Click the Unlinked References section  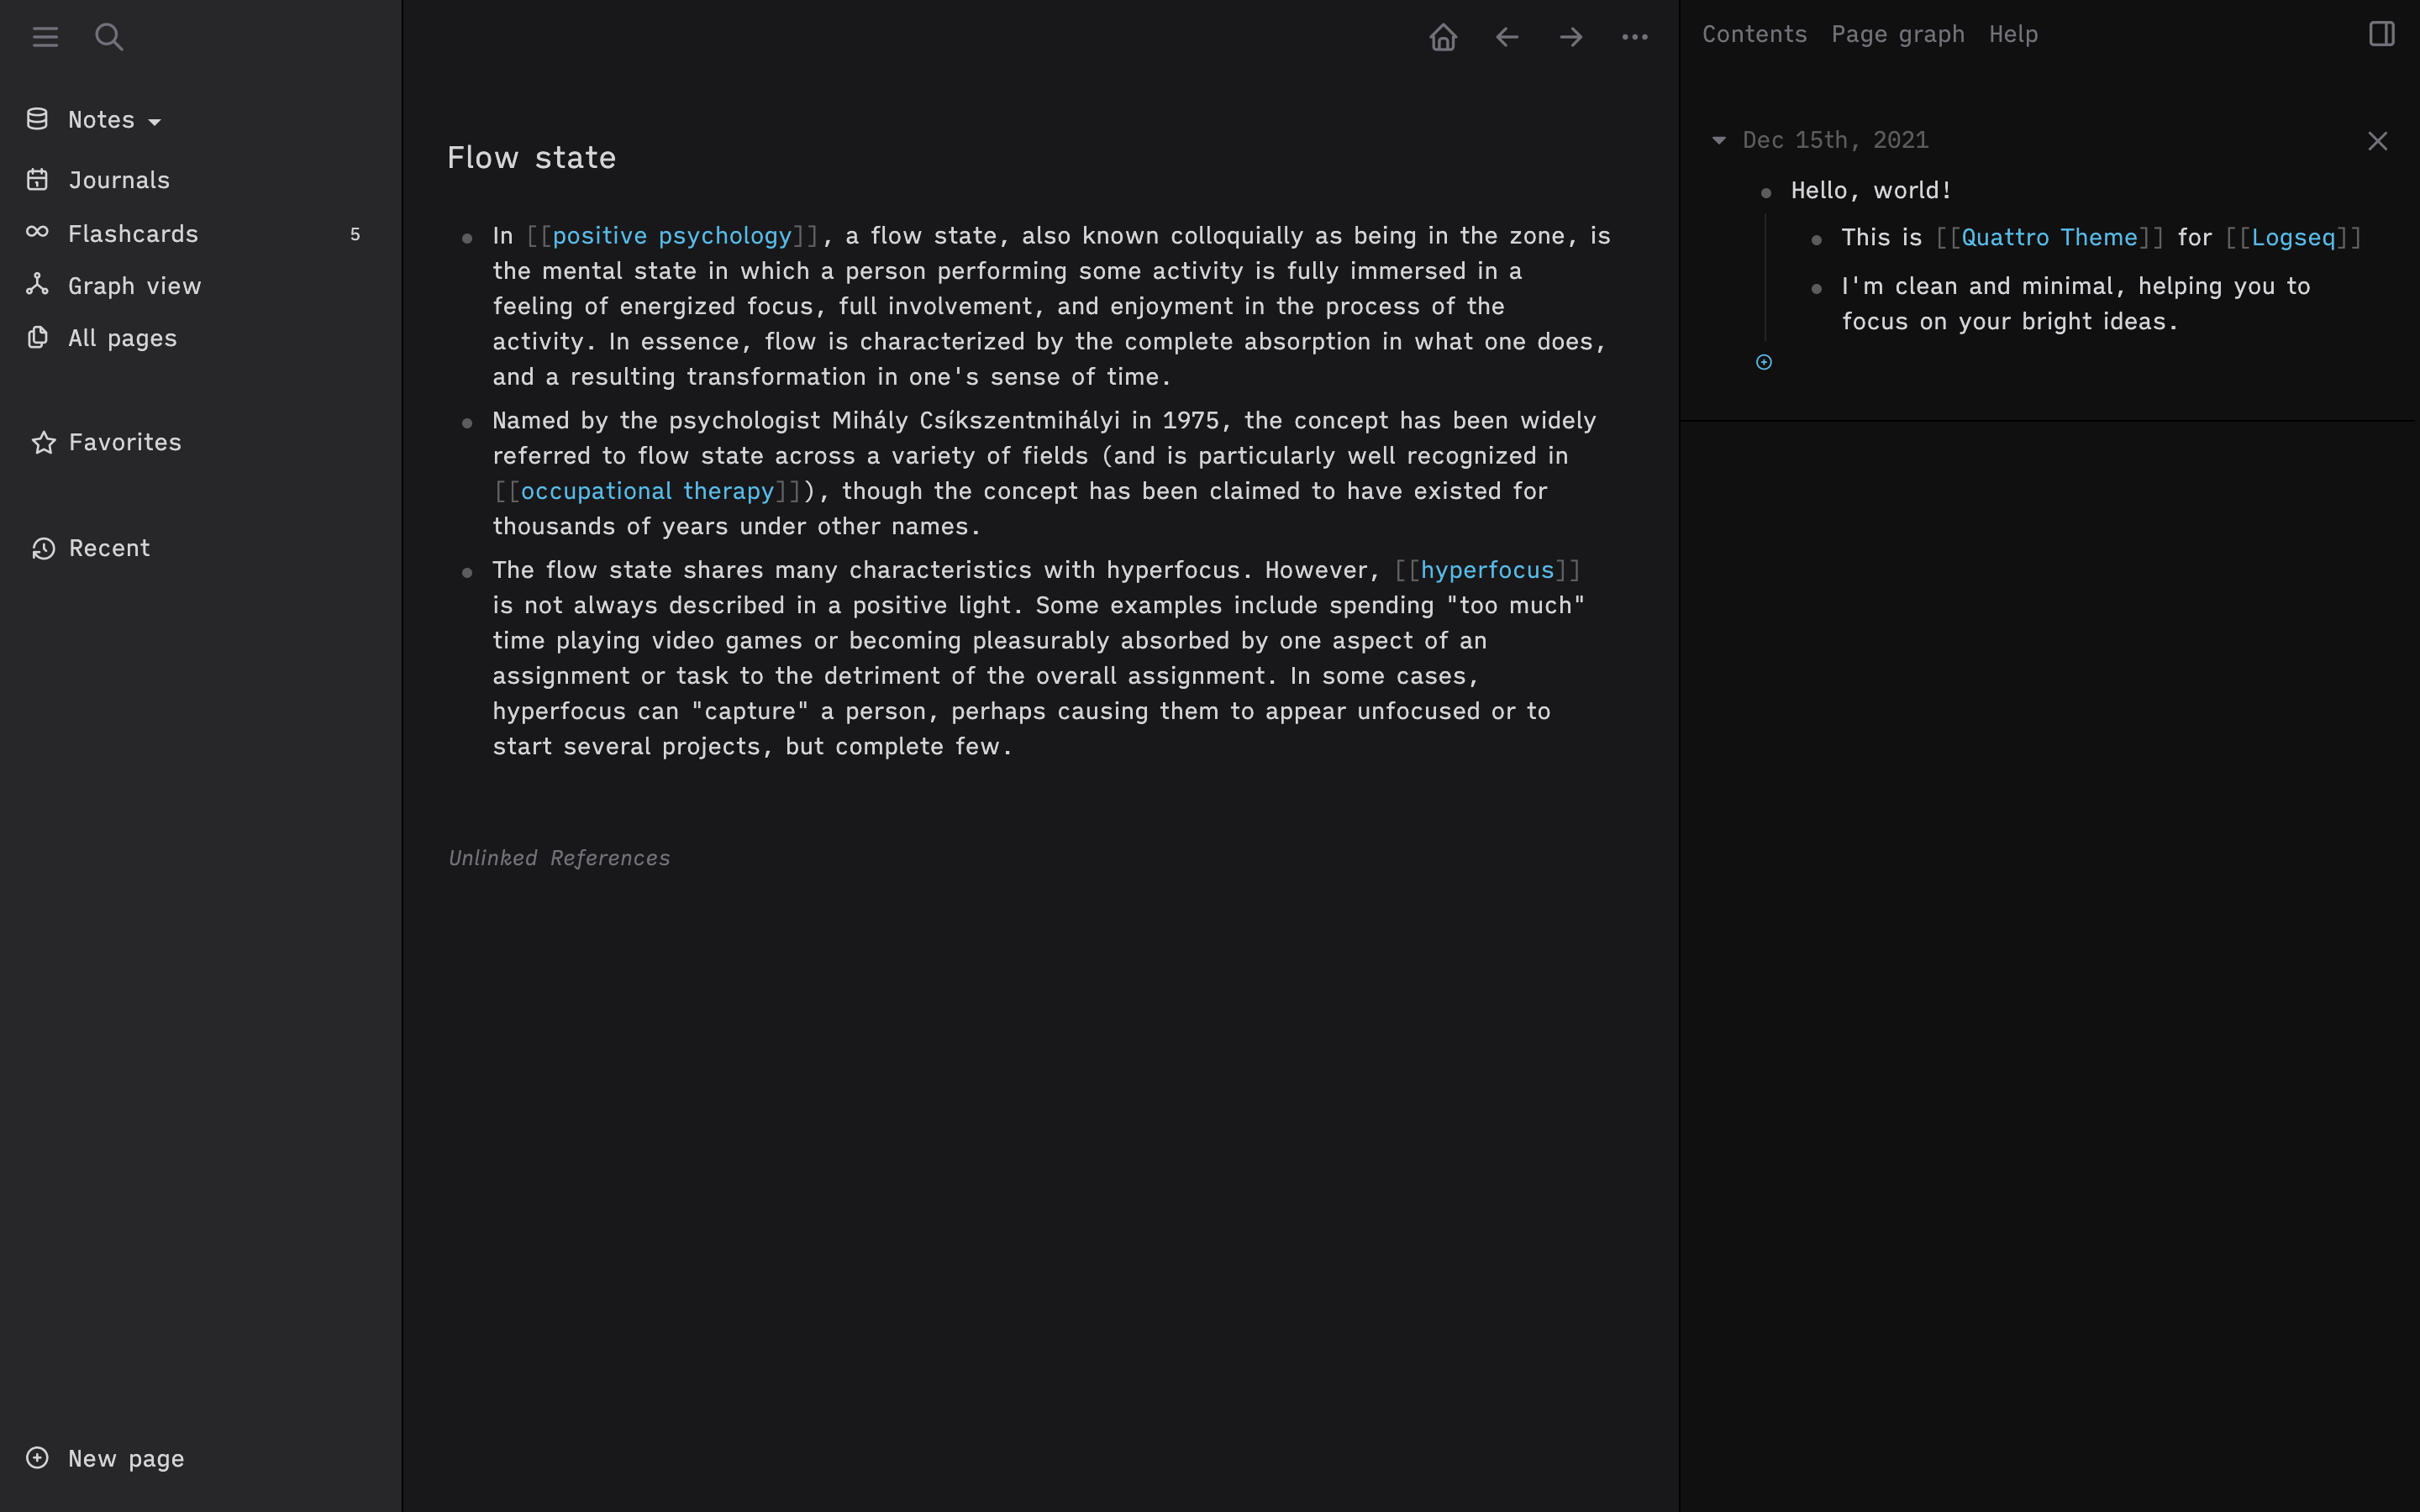560,857
